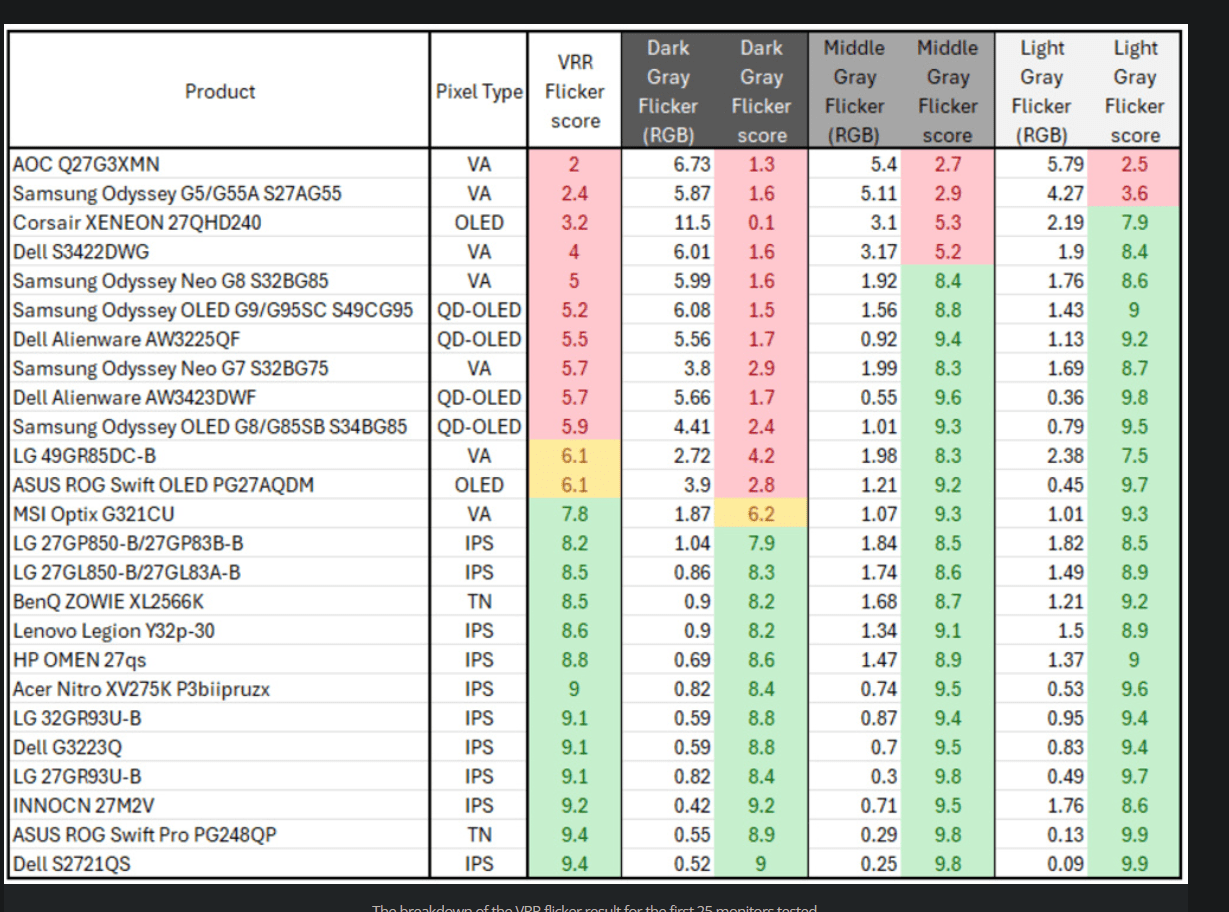This screenshot has height=912, width=1229.
Task: Click 'Samsung Odyssey G5/G55A S27AG55' product name
Action: tap(177, 194)
